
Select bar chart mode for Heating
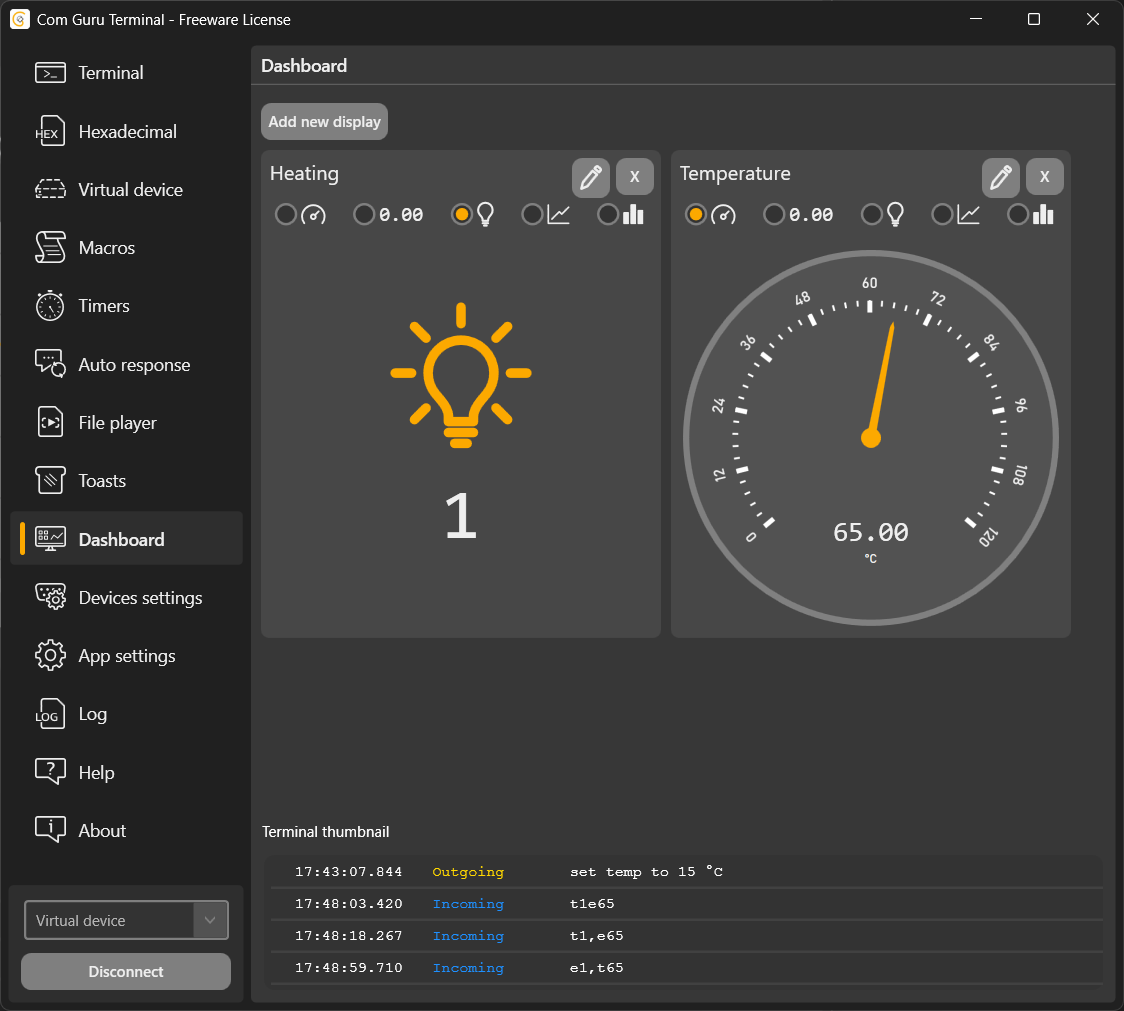coord(608,214)
